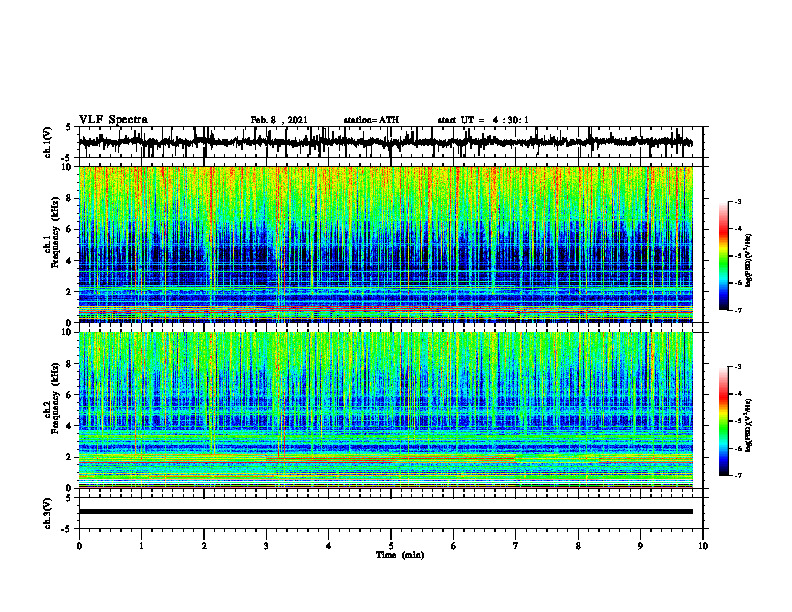Click tick label "1" on the Time axis
Viewport: 792px width, 612px height.
pos(141,546)
